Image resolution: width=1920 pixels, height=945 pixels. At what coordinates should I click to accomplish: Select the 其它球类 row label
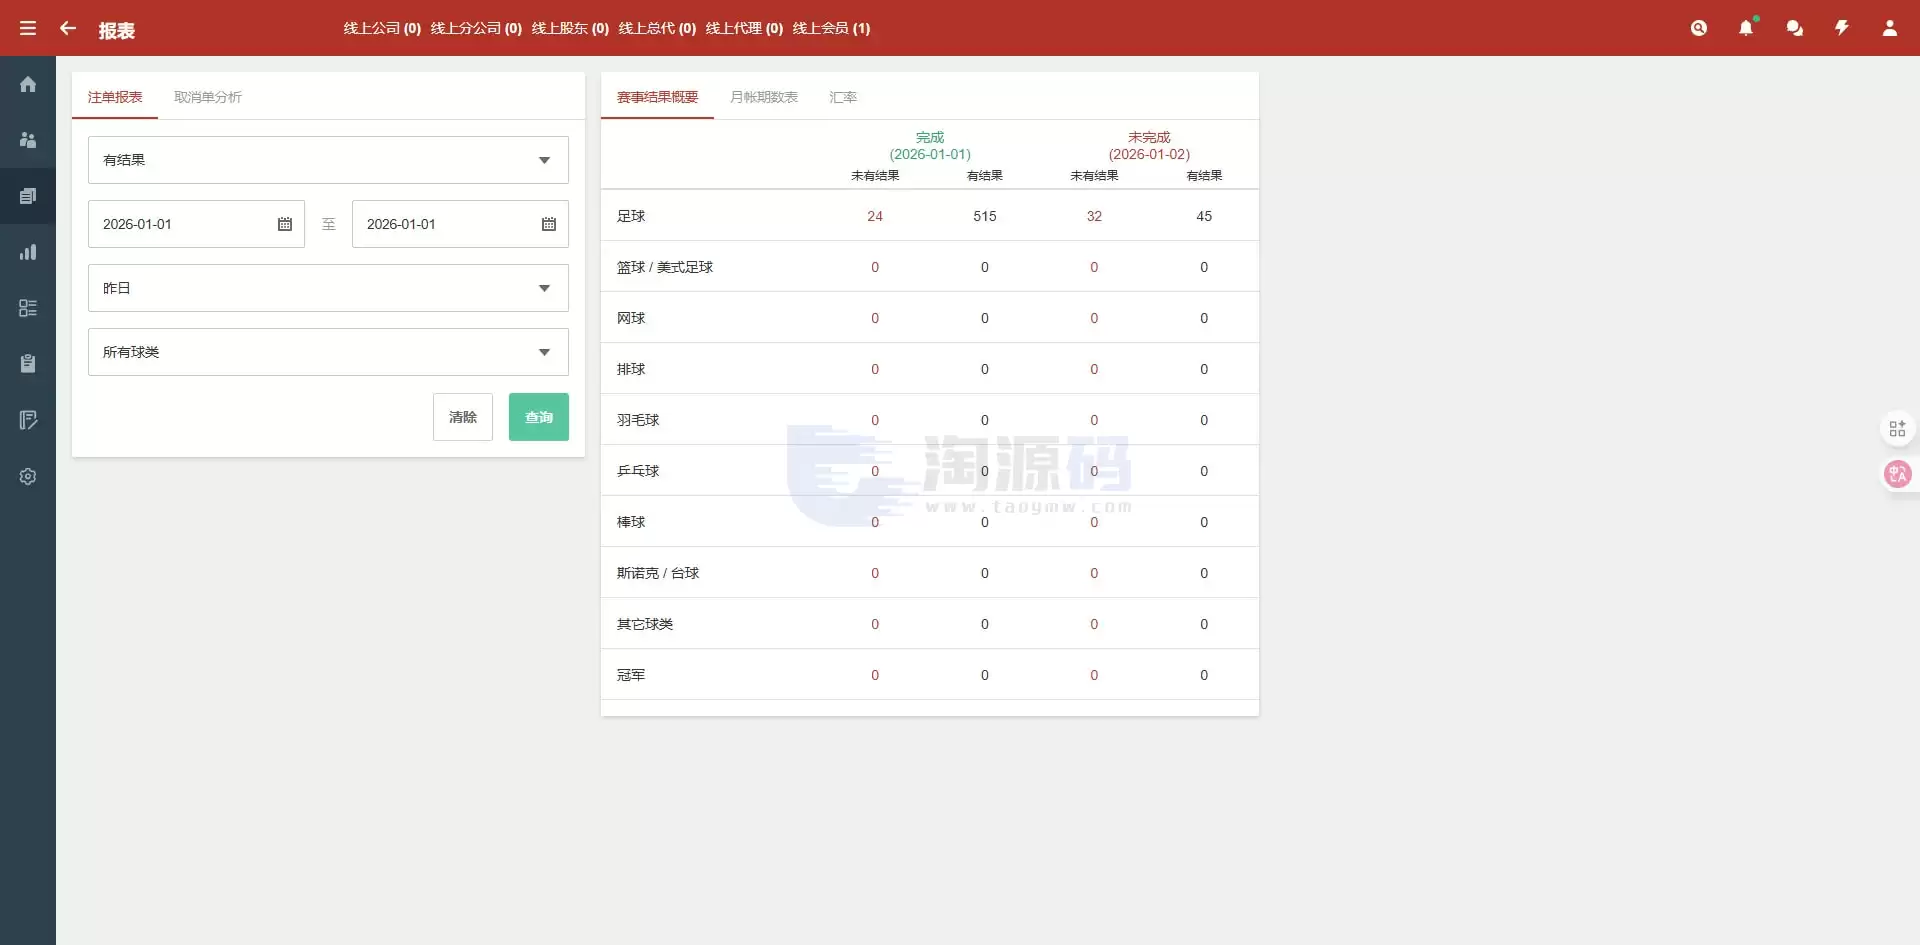pos(645,624)
